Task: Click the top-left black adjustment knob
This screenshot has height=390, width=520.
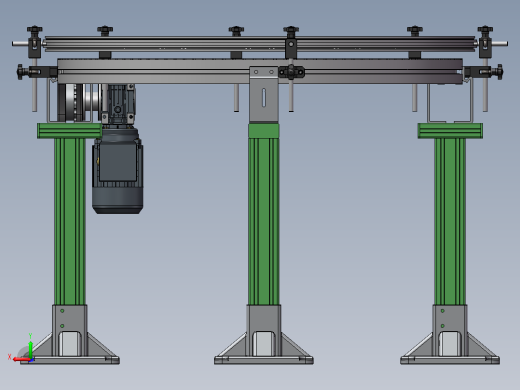Action: pyautogui.click(x=35, y=30)
